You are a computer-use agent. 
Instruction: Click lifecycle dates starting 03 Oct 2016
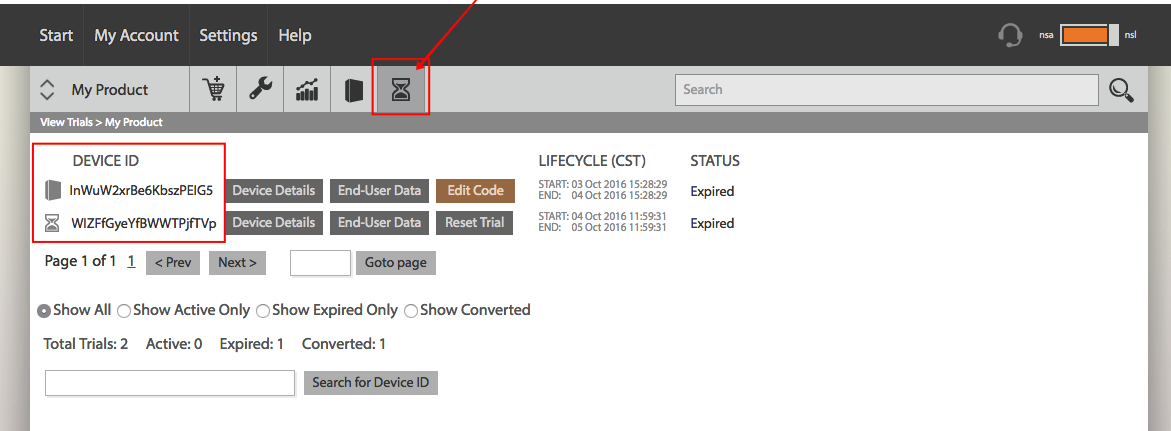[603, 189]
